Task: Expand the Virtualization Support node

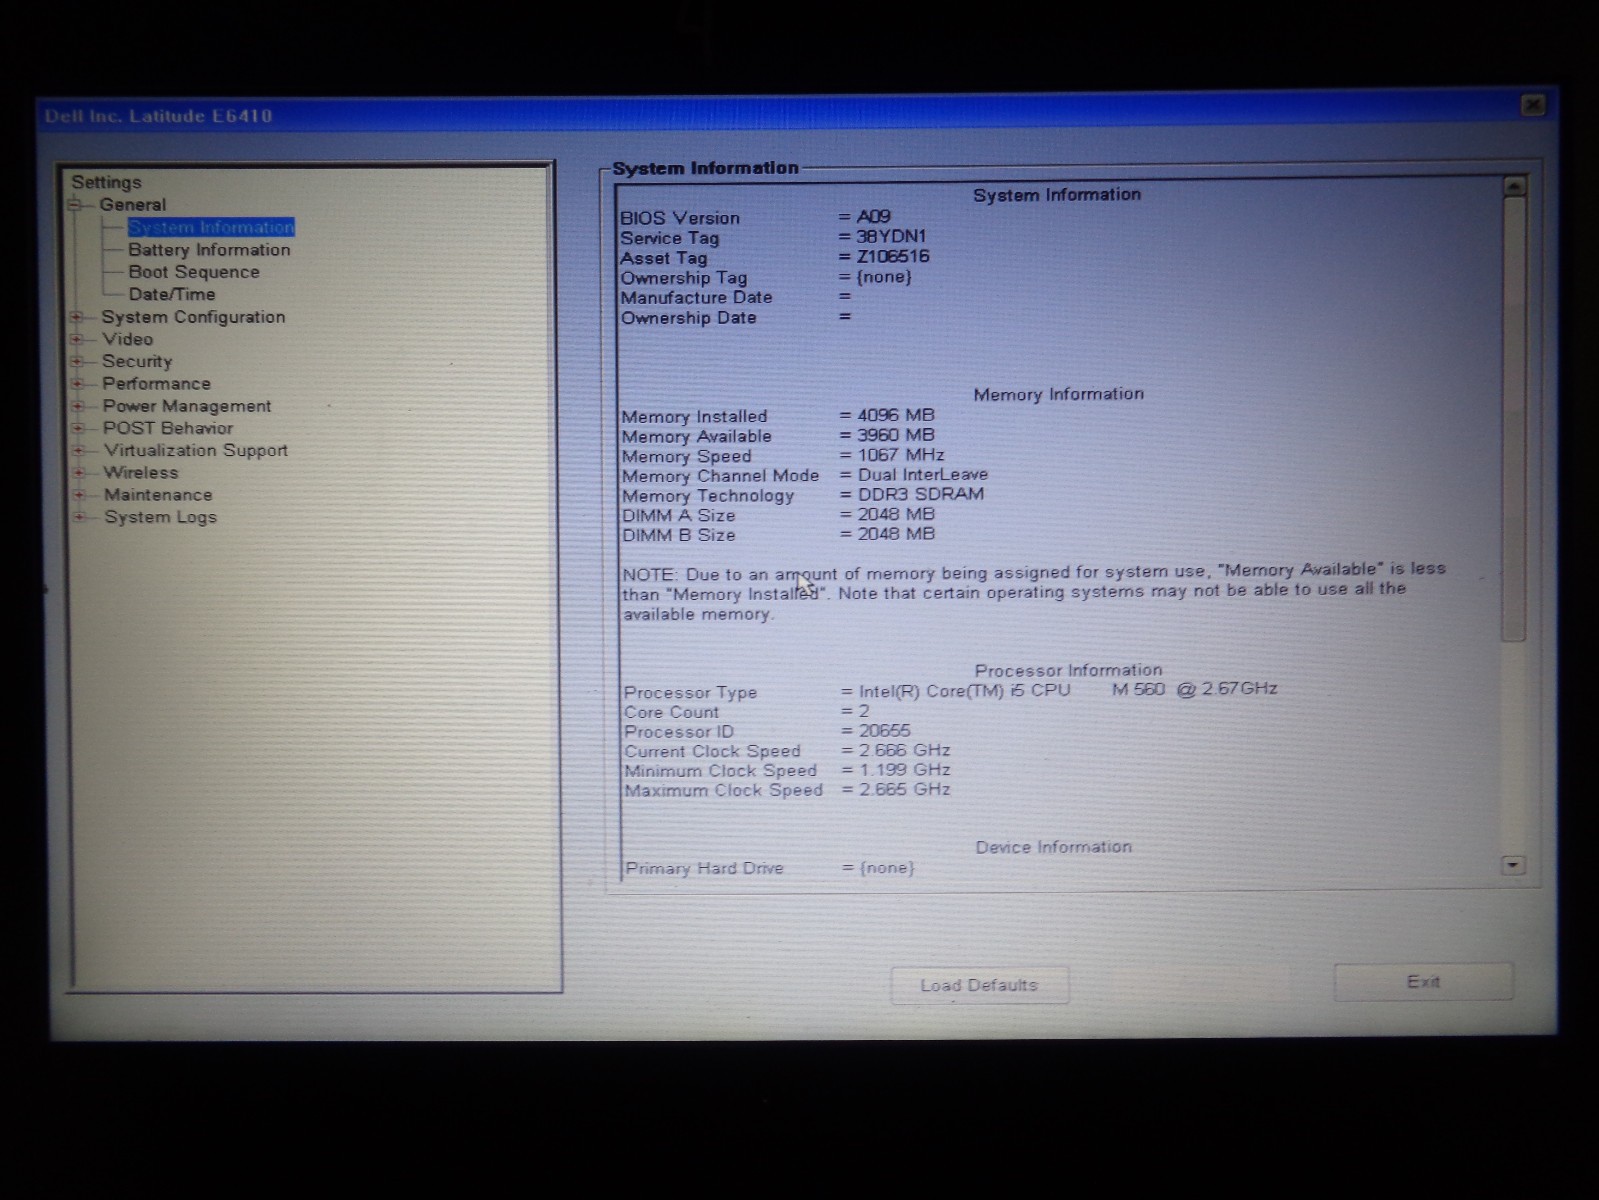Action: point(78,450)
